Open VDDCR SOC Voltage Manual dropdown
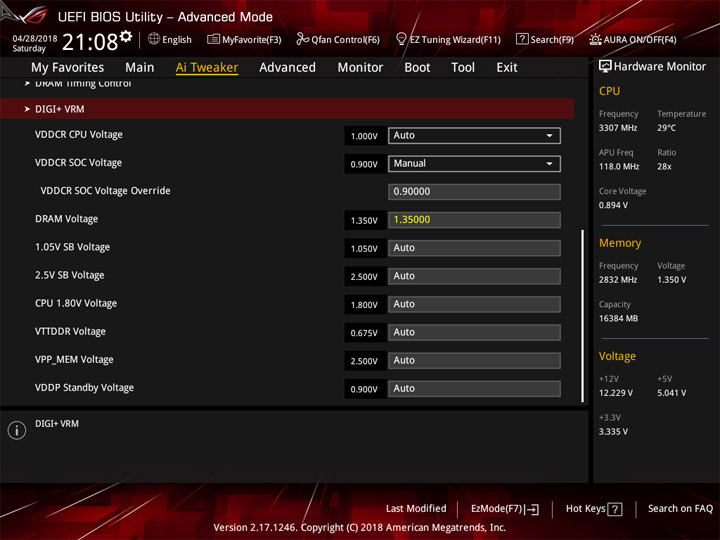This screenshot has width=720, height=540. pos(474,163)
